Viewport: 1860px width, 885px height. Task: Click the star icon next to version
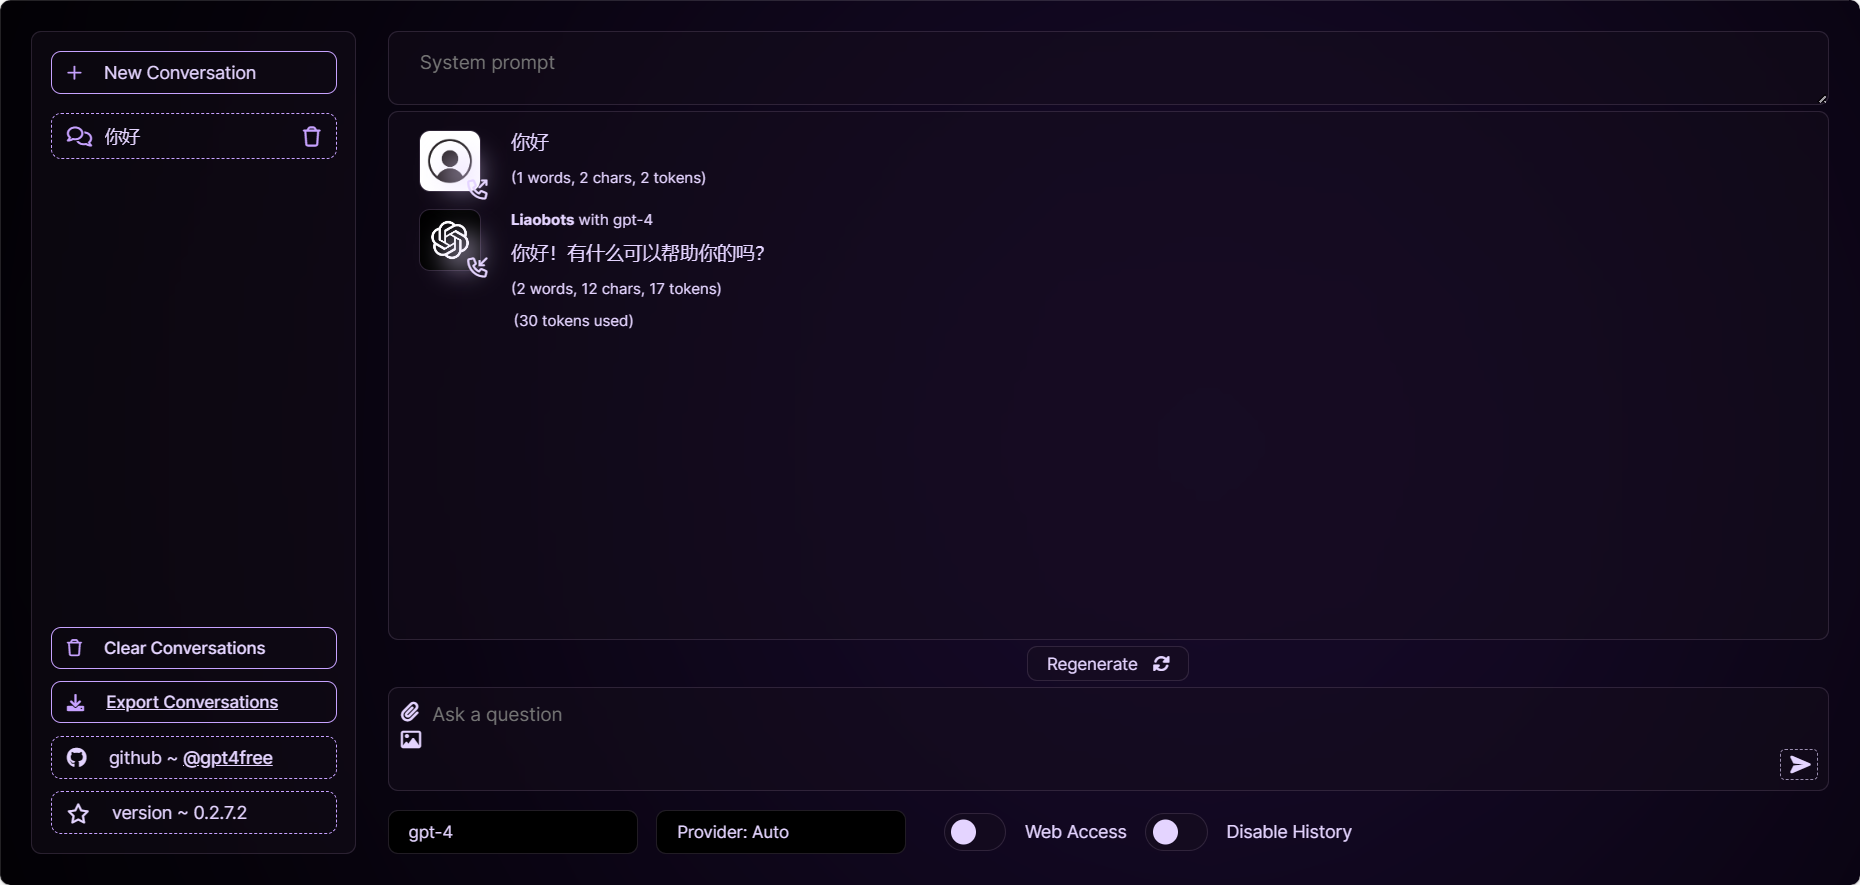pyautogui.click(x=78, y=814)
